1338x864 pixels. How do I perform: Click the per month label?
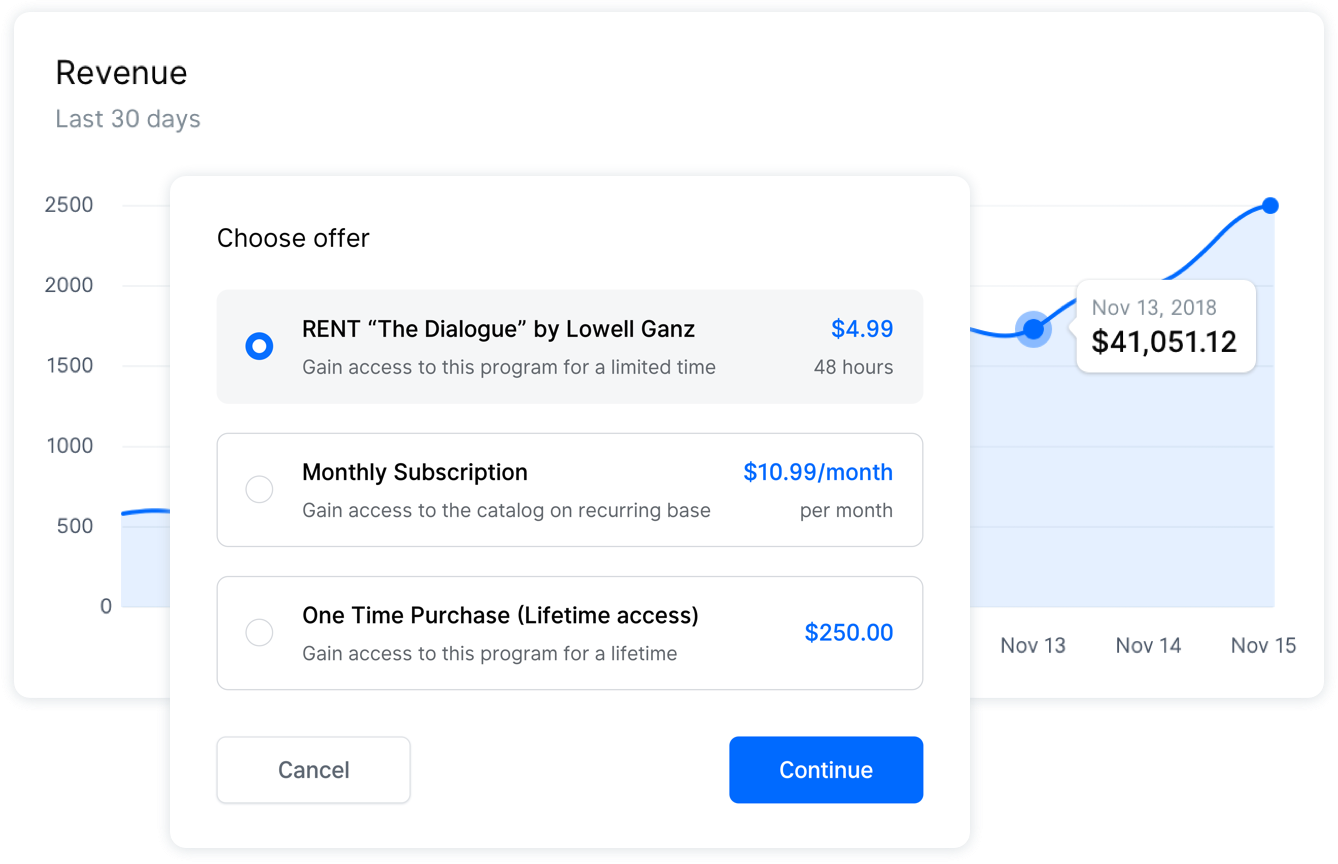[846, 510]
